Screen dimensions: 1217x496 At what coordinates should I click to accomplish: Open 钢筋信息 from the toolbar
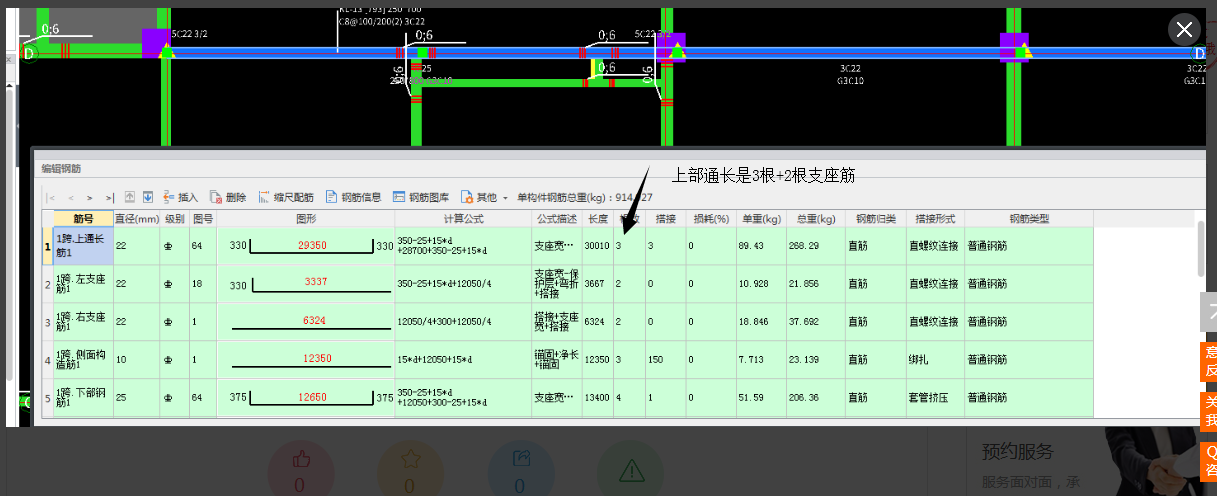click(353, 197)
